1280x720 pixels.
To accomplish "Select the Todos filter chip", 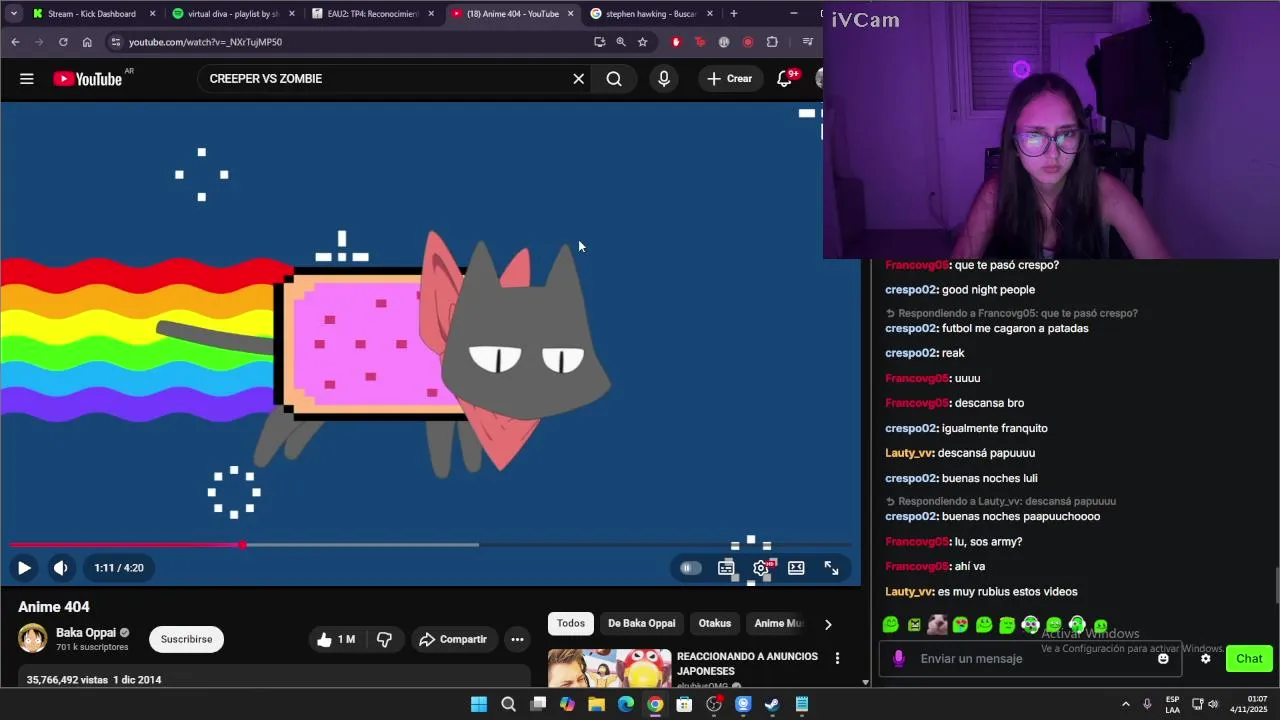I will [x=571, y=624].
